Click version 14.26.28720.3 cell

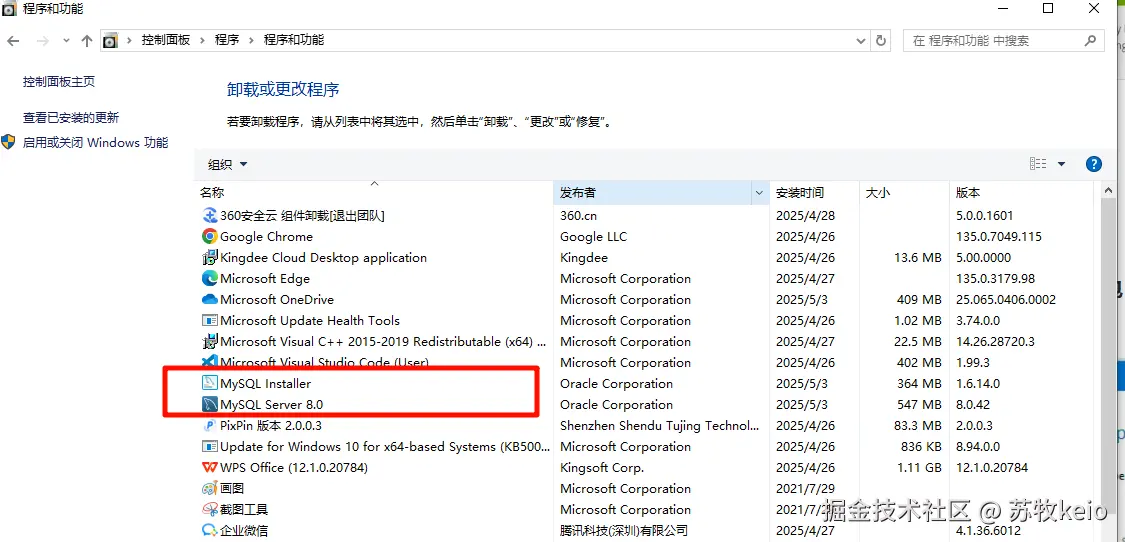995,341
